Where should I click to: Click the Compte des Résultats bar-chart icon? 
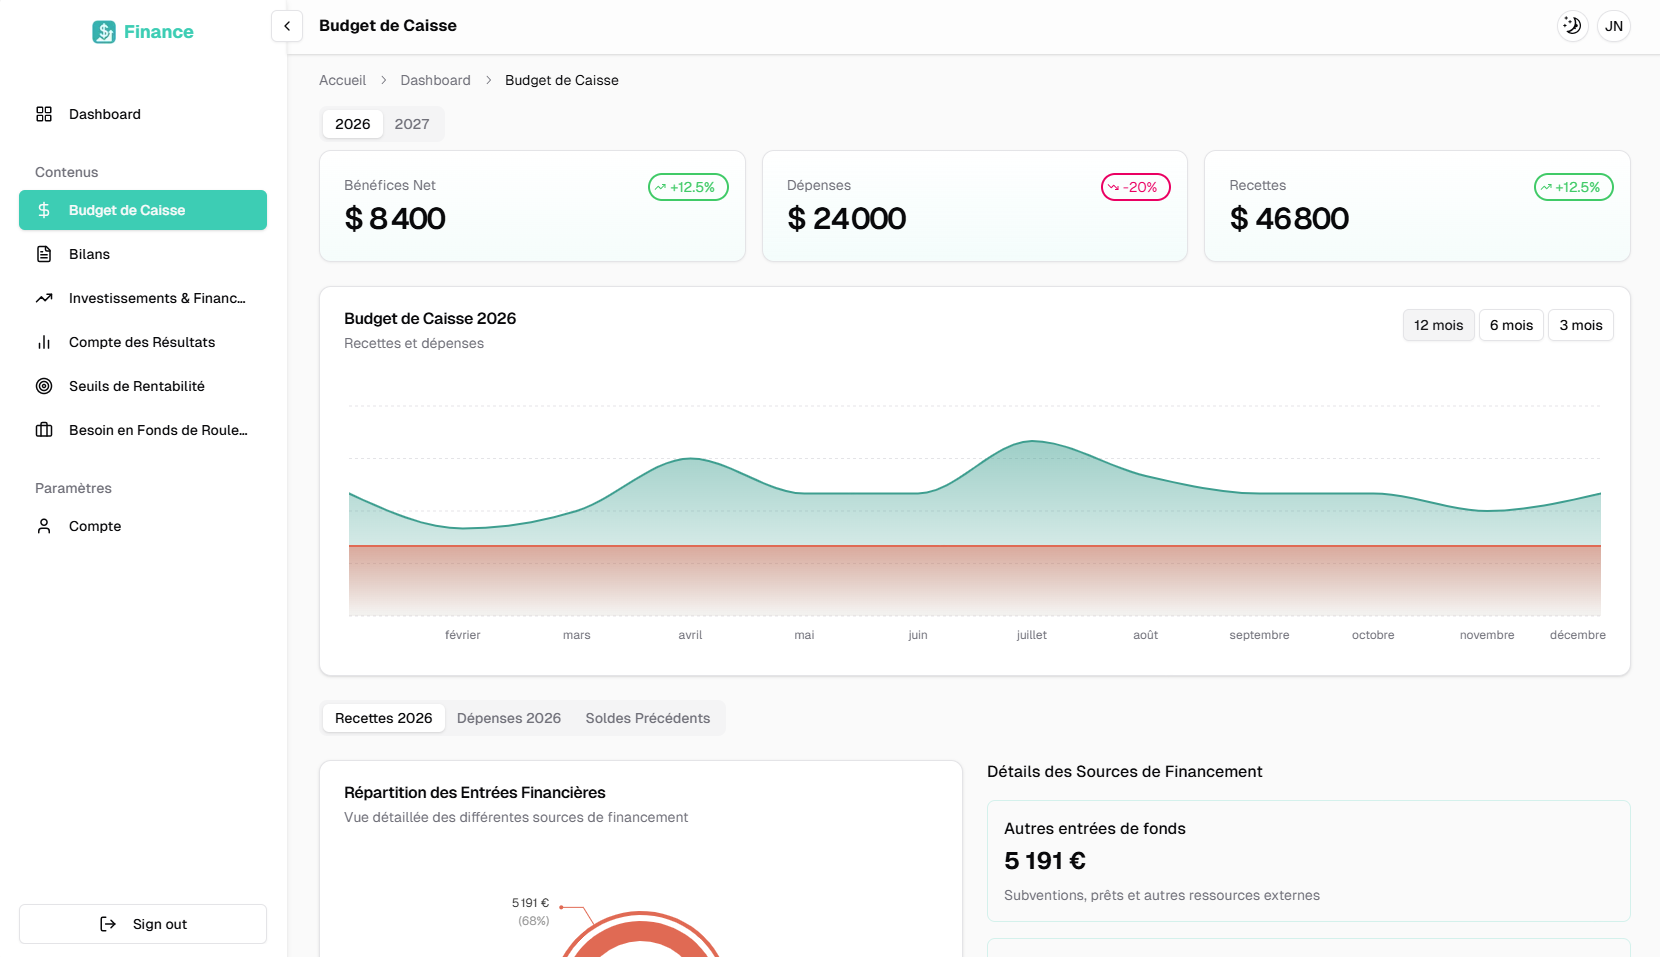[44, 342]
